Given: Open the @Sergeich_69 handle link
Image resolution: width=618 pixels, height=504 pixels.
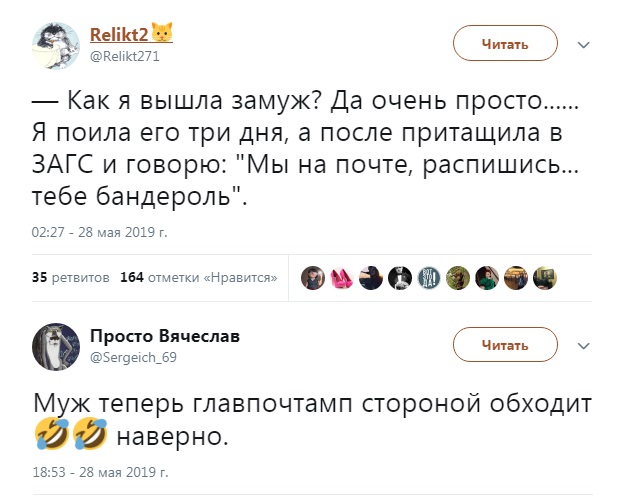Looking at the screenshot, I should [133, 356].
